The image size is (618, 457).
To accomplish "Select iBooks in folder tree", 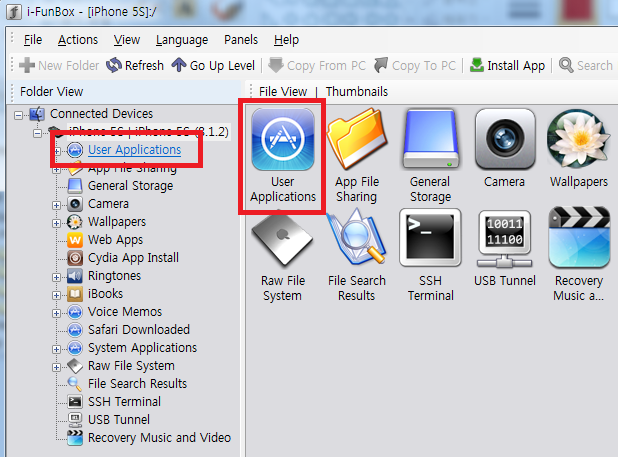I will point(105,294).
